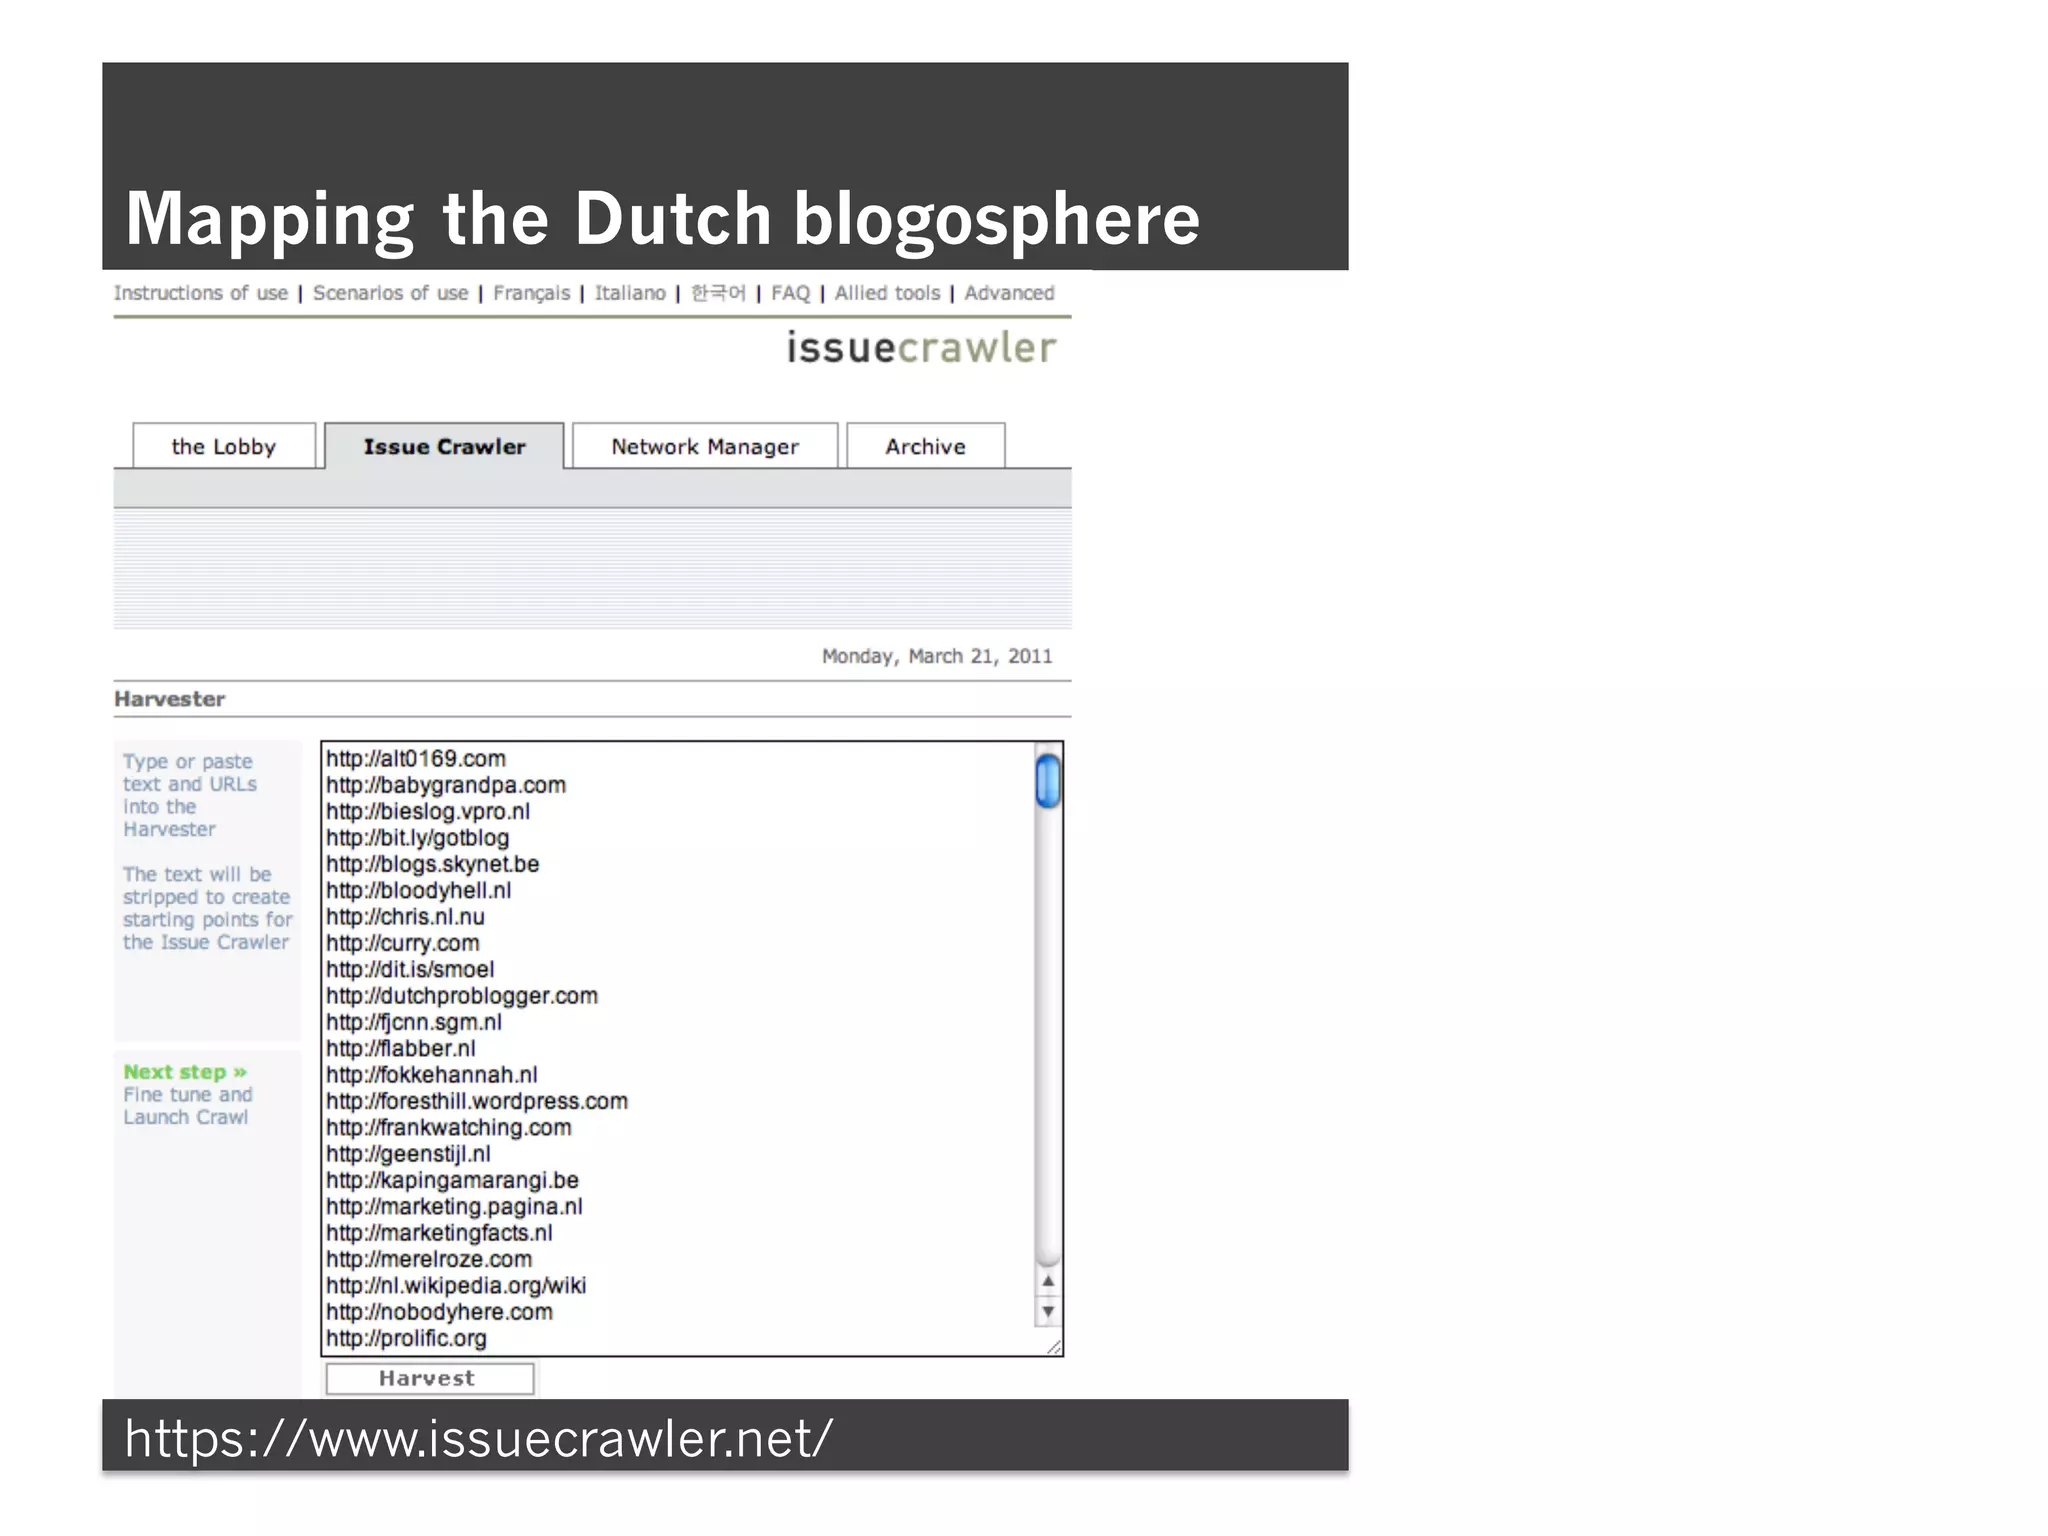Click the line http://prolific.org
2048x1536 pixels.
click(x=406, y=1338)
